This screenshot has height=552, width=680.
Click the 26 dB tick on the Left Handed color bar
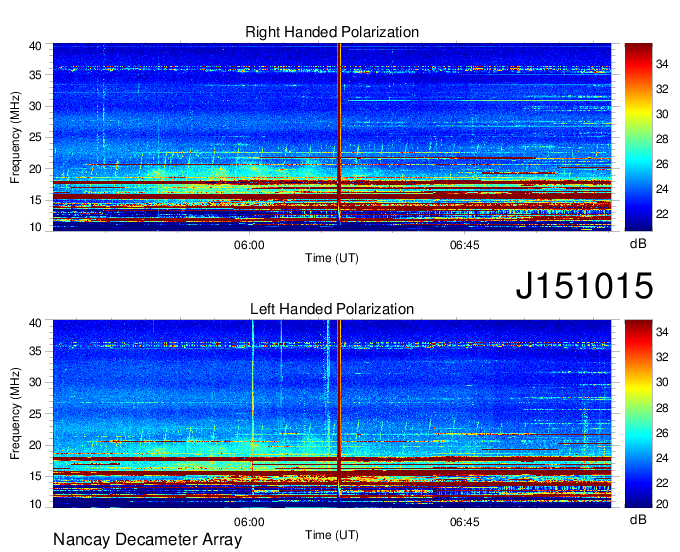(662, 433)
